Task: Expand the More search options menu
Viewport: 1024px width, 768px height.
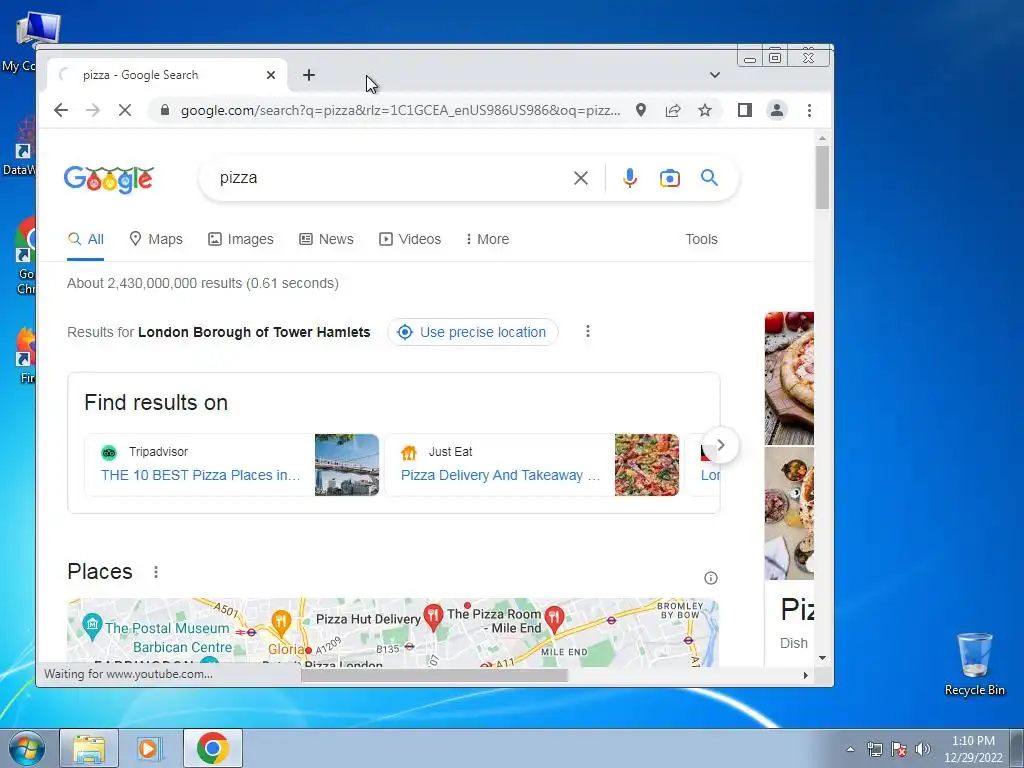Action: [x=487, y=239]
